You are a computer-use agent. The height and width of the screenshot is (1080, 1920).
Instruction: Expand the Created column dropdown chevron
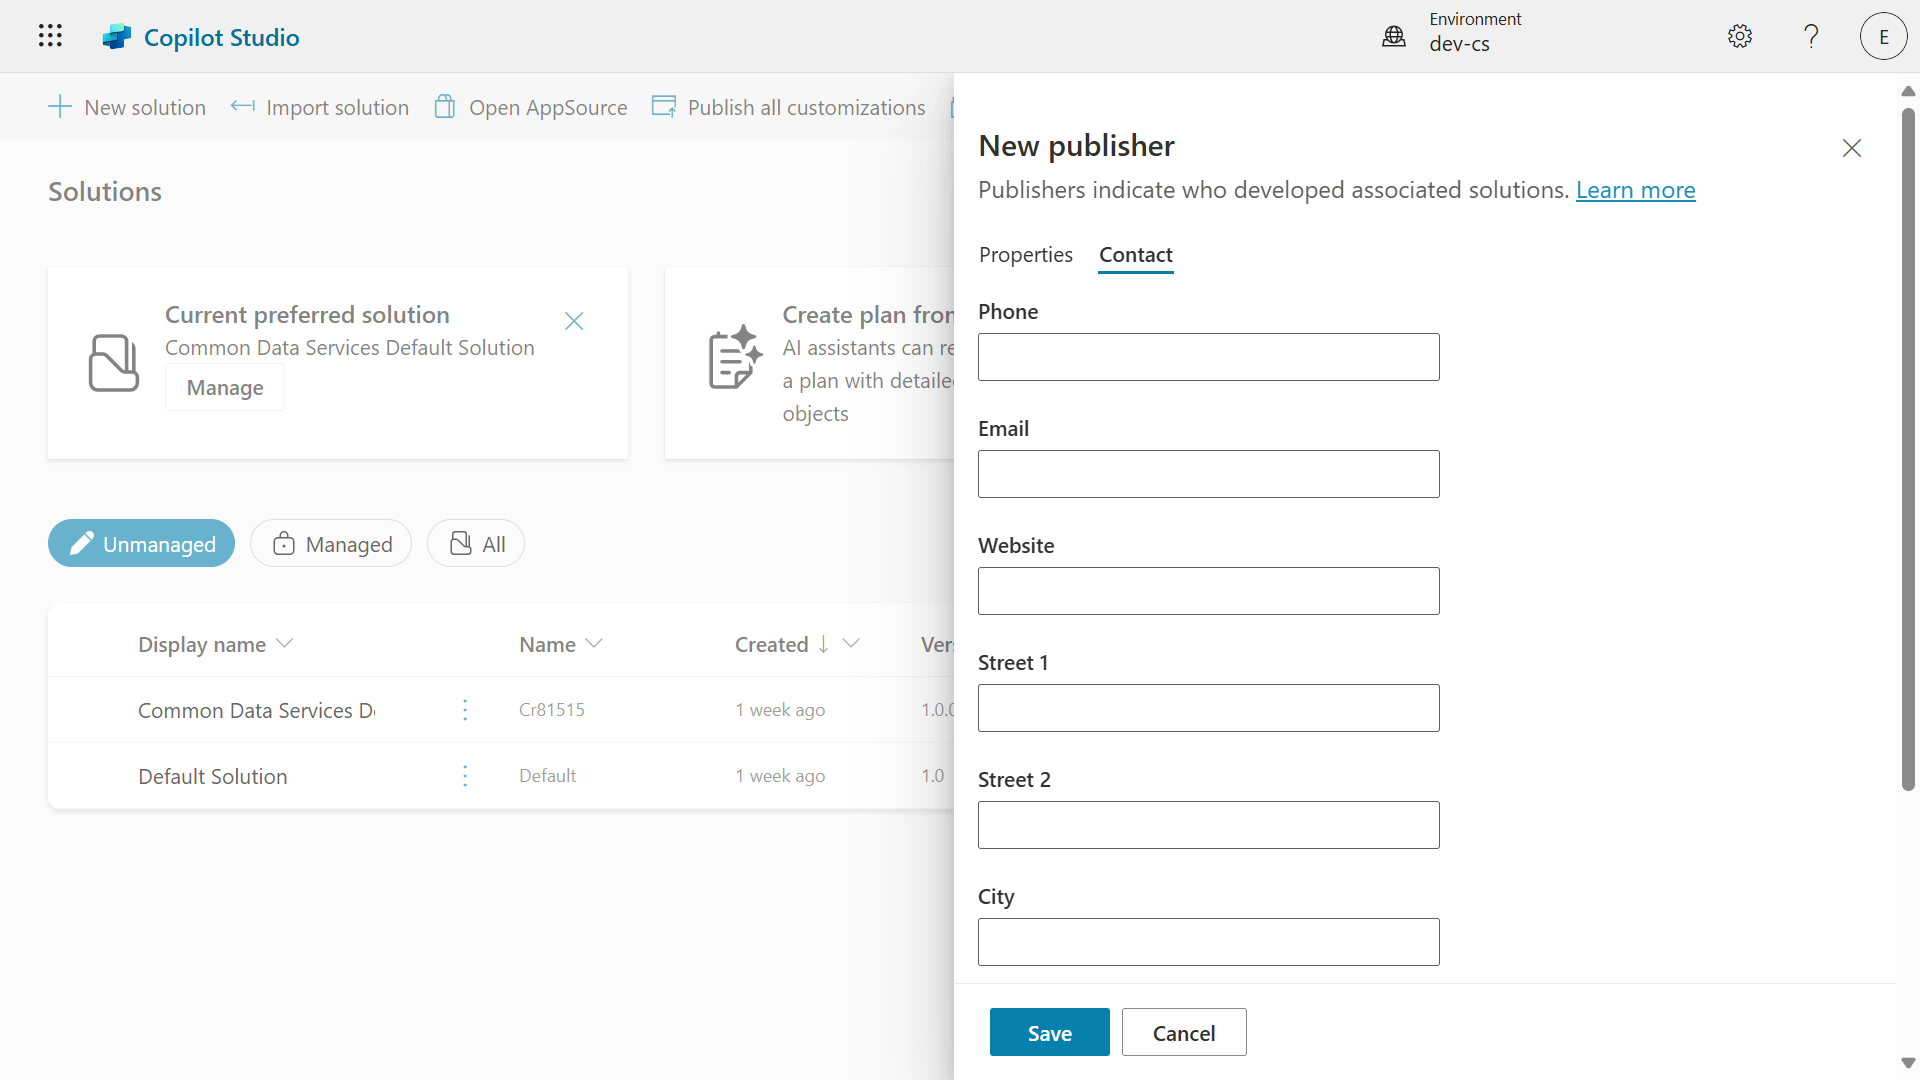coord(851,644)
